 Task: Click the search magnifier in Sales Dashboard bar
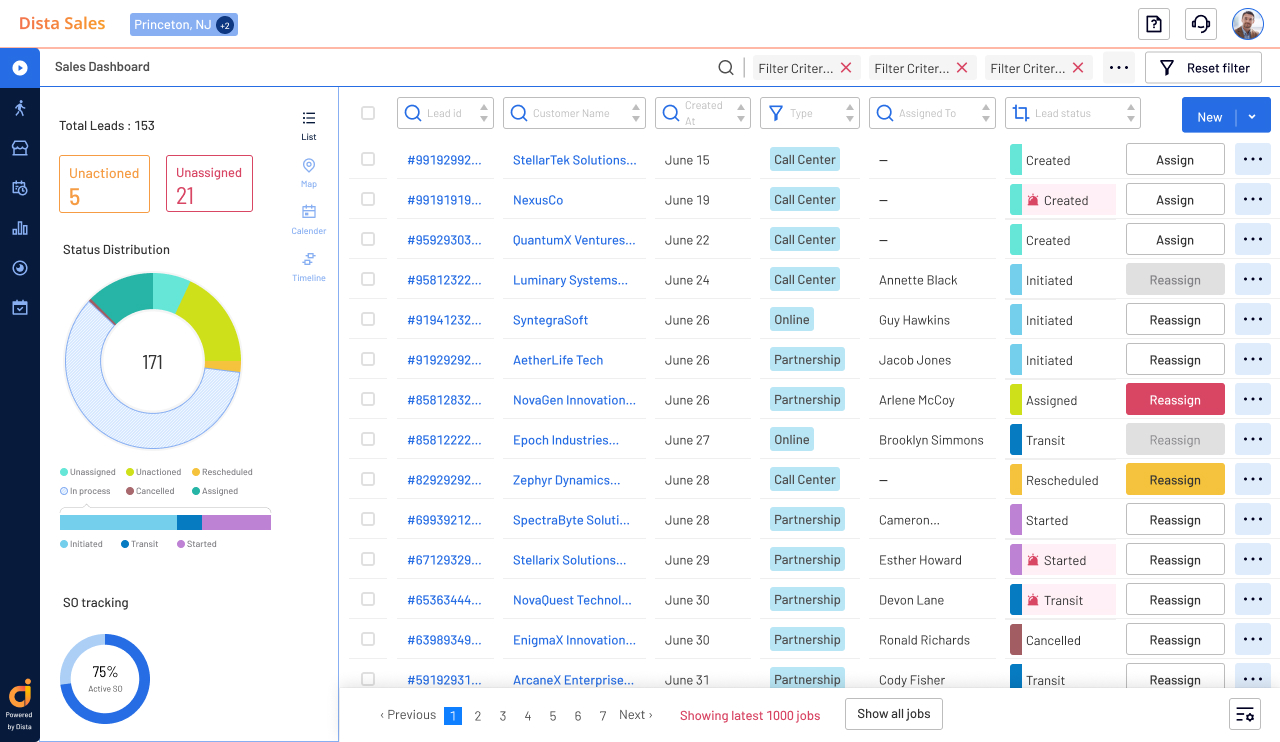pos(726,68)
